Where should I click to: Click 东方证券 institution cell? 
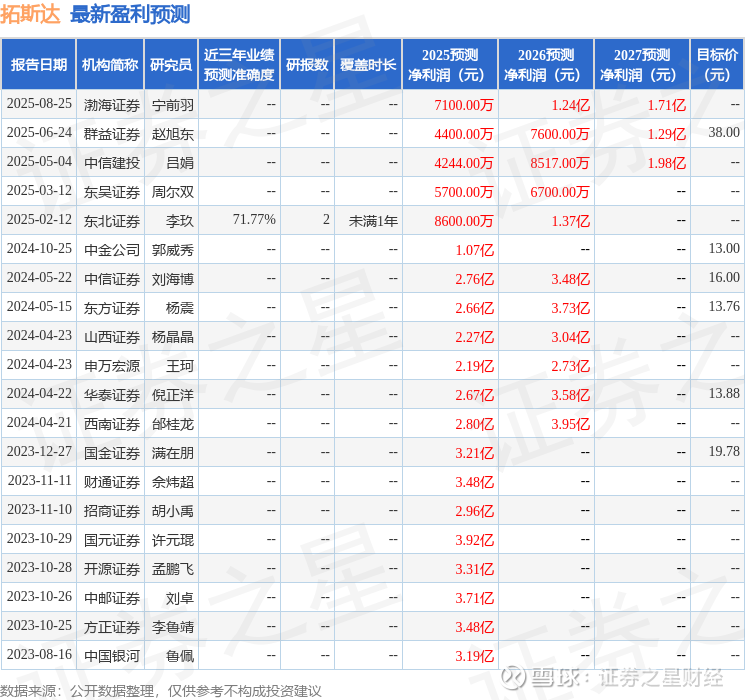112,308
